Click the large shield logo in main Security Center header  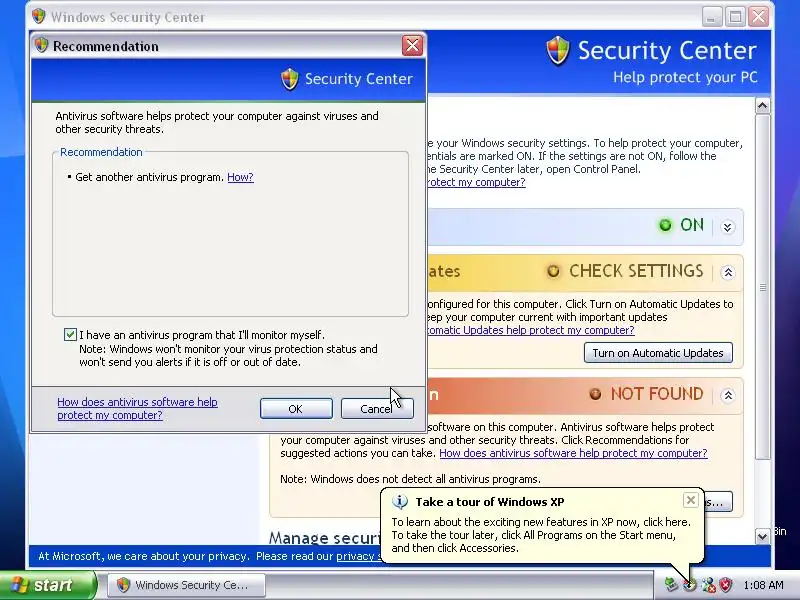pos(558,51)
